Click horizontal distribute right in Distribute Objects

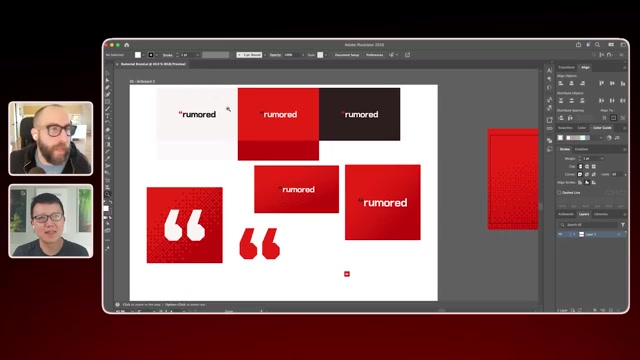click(623, 100)
